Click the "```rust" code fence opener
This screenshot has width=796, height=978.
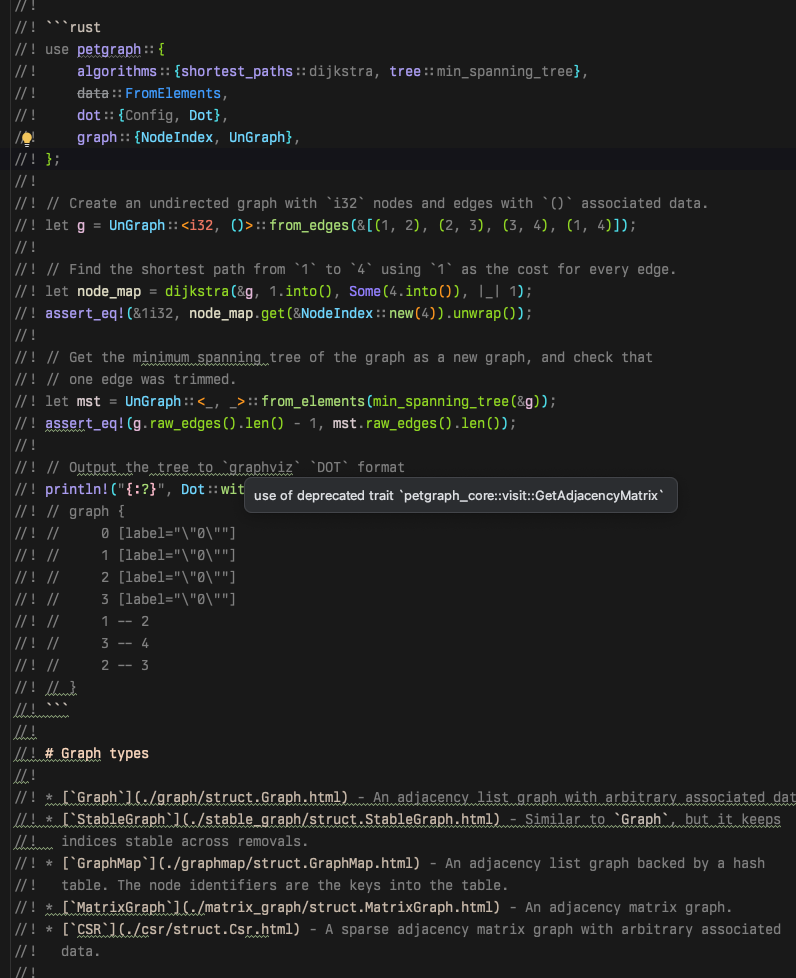point(73,27)
